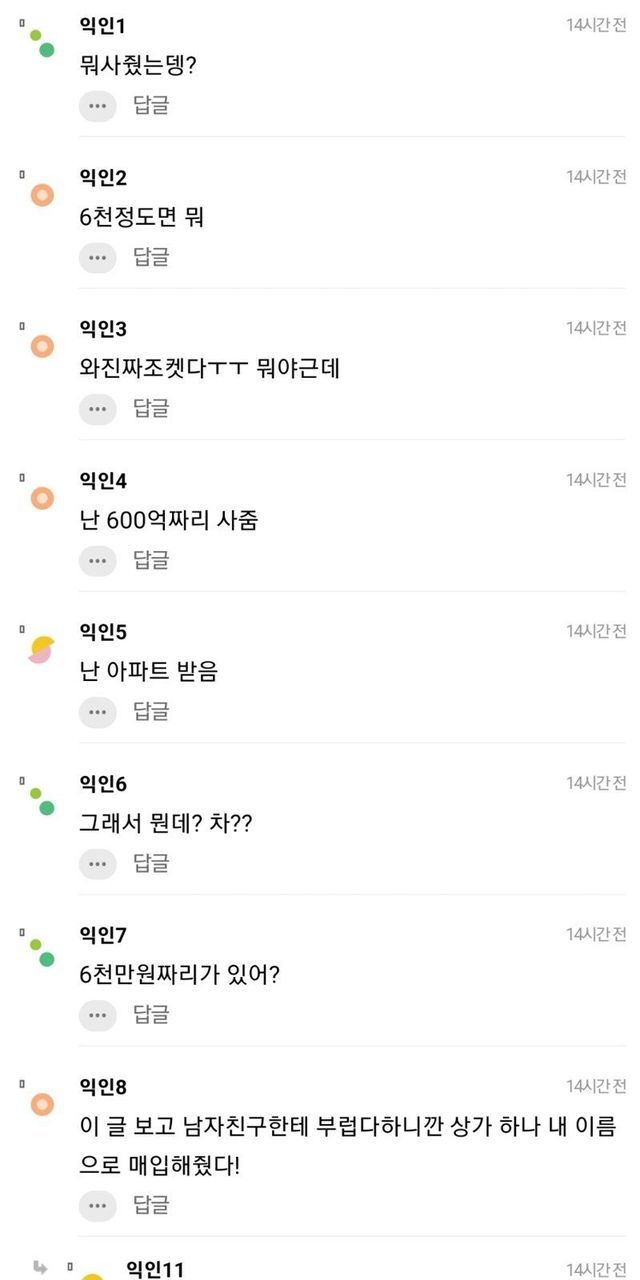Reply to 익인5's apartment comment
640x1280 pixels.
coord(151,711)
